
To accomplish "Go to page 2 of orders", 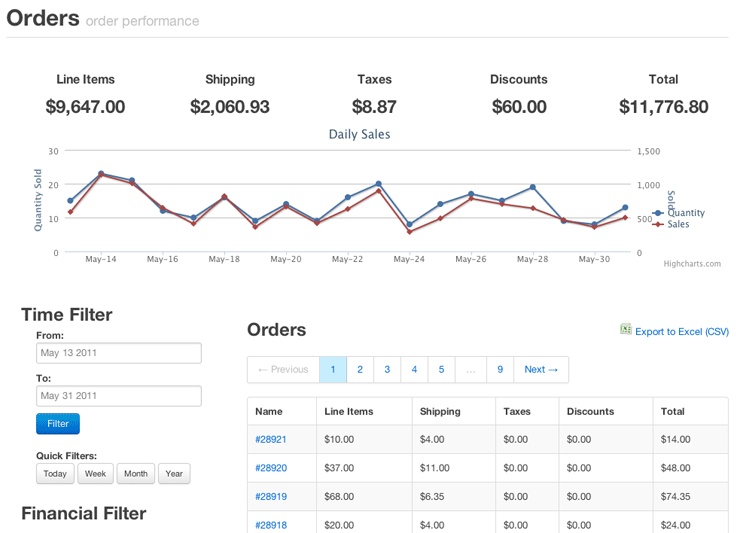I will [360, 370].
